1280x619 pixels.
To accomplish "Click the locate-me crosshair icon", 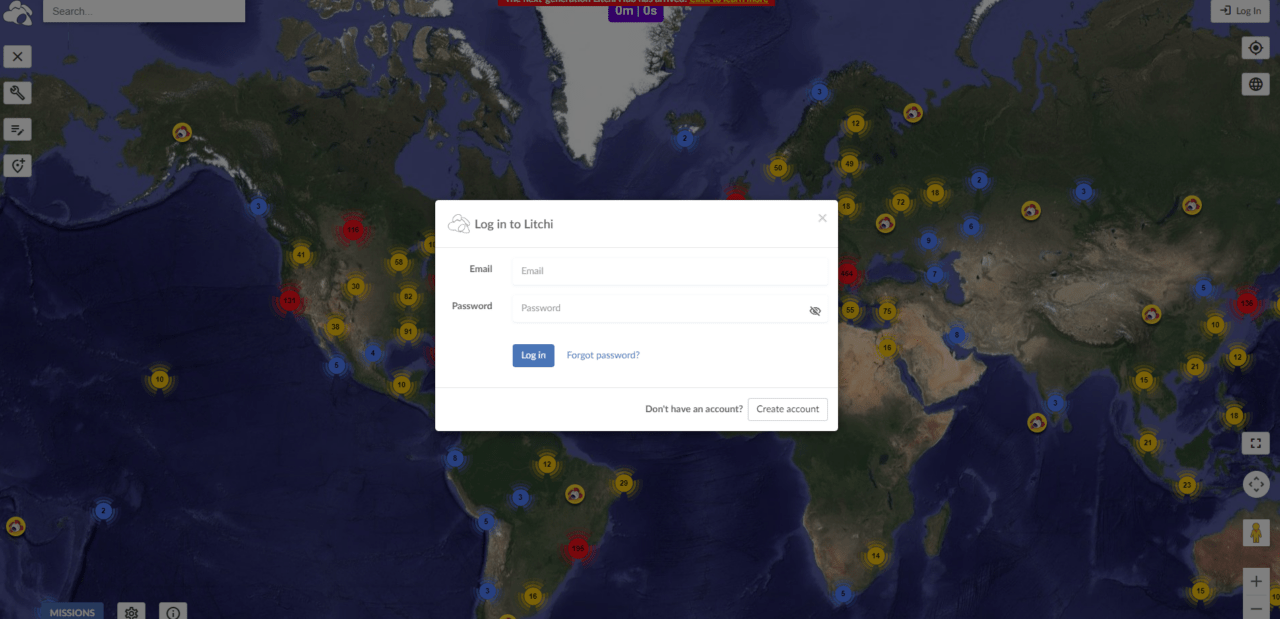I will (x=1255, y=48).
